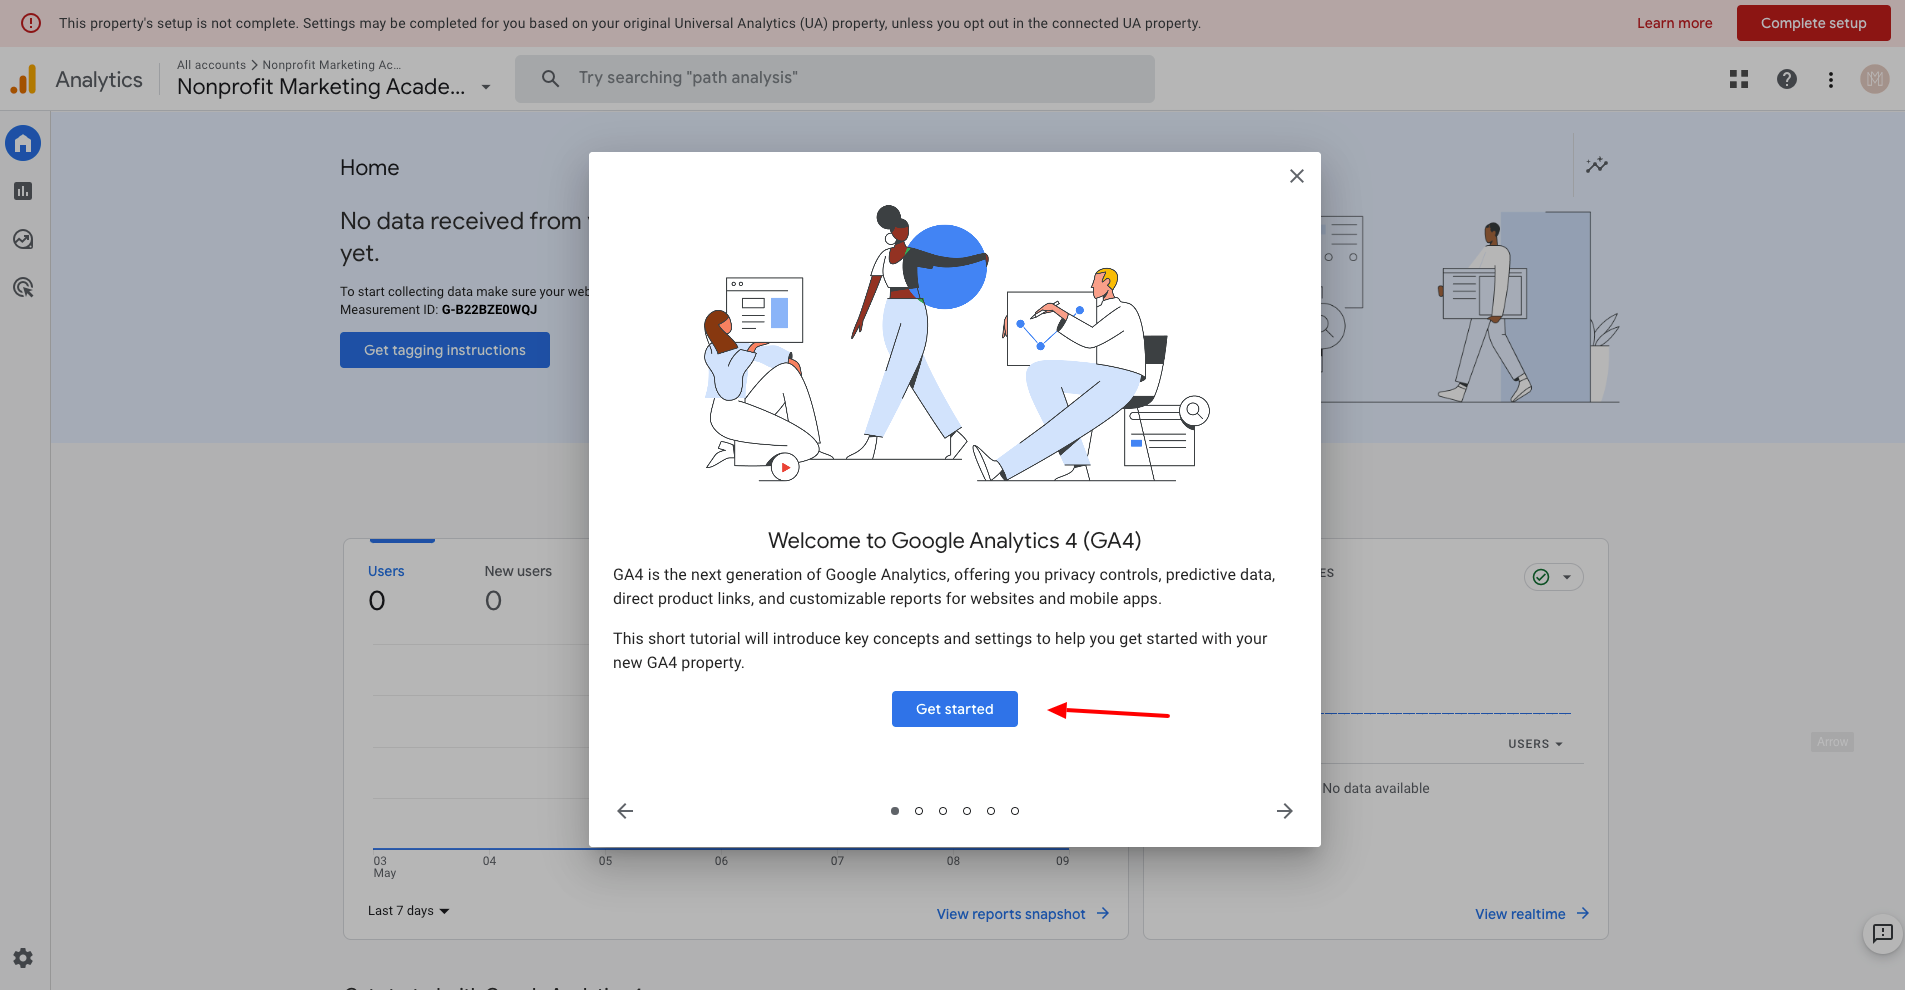Go to next tutorial slide arrow
The width and height of the screenshot is (1905, 990).
[x=1285, y=811]
